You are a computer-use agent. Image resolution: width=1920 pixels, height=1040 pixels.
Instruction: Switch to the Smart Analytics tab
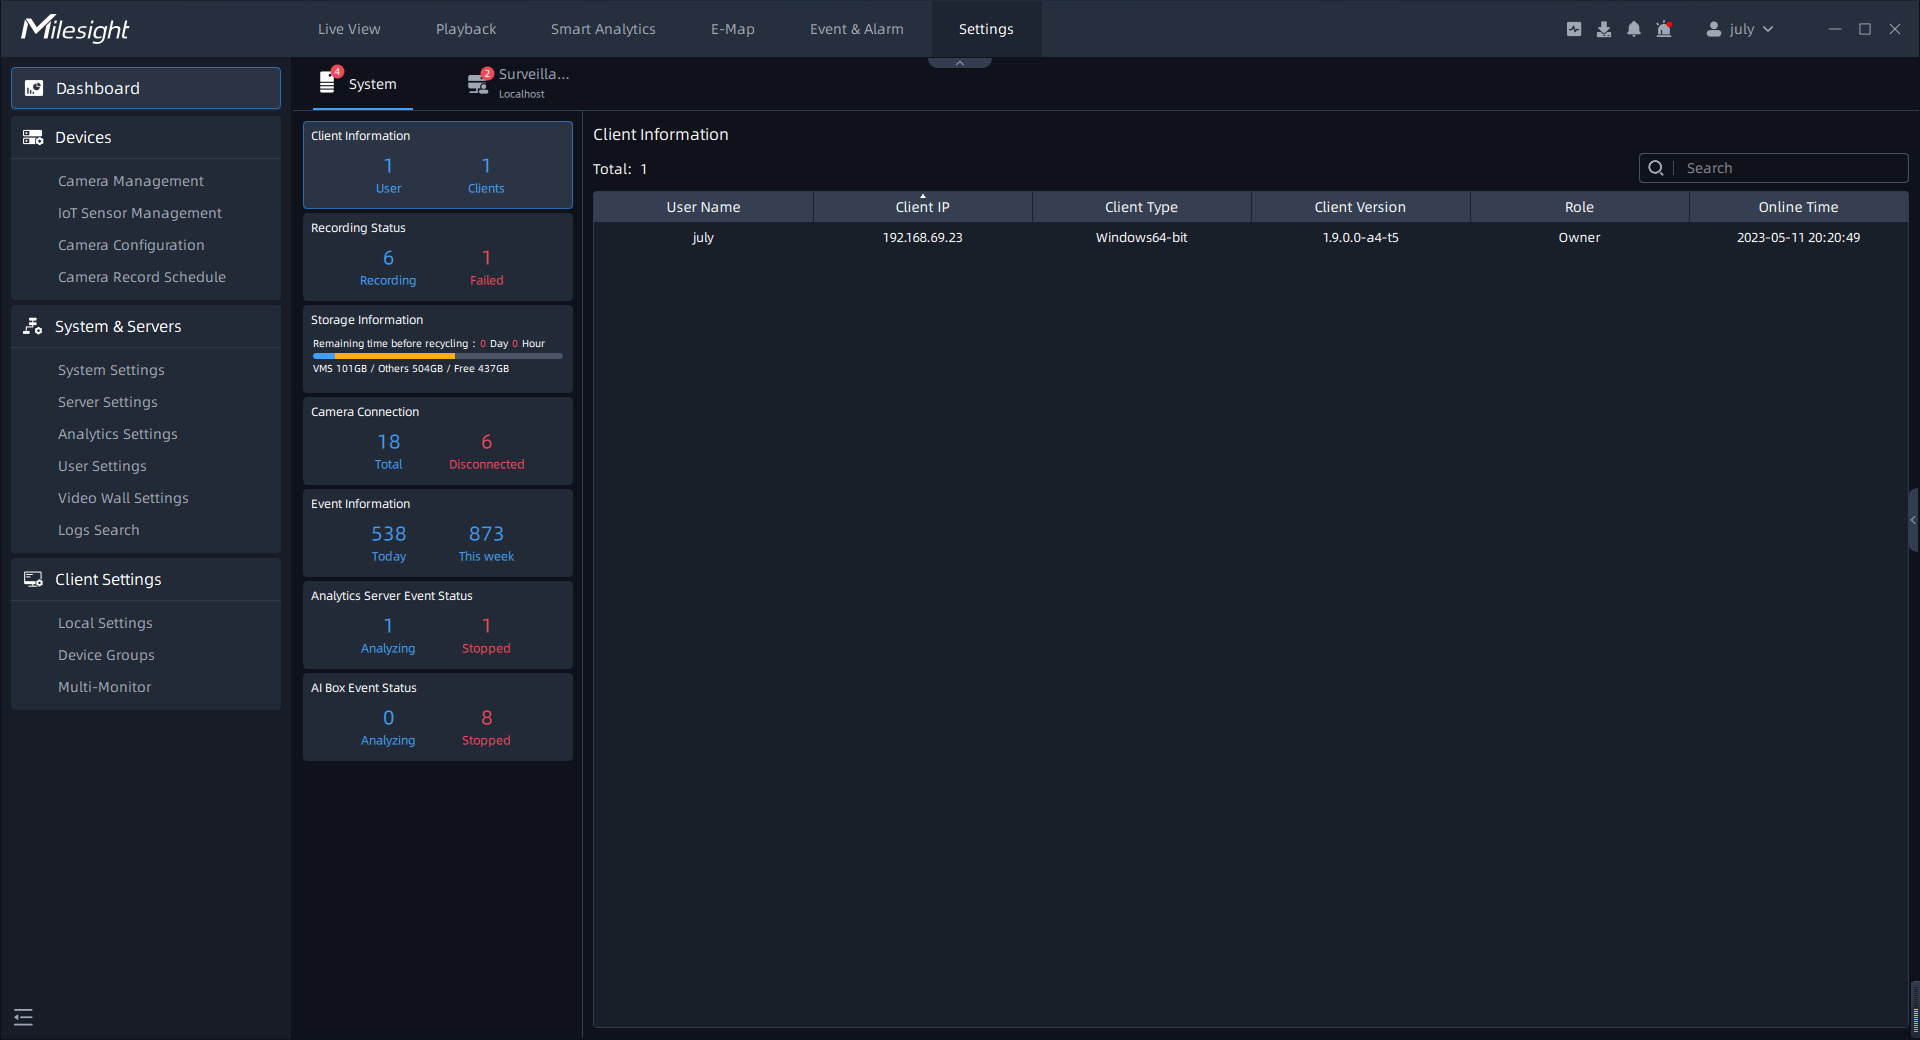coord(603,29)
